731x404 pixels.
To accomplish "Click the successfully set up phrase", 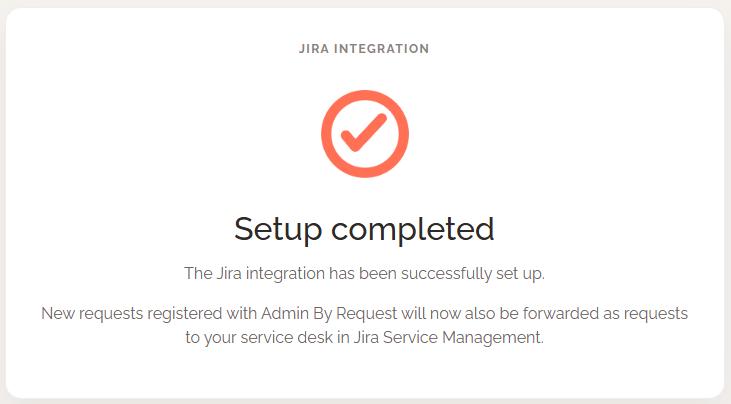I will pyautogui.click(x=473, y=273).
